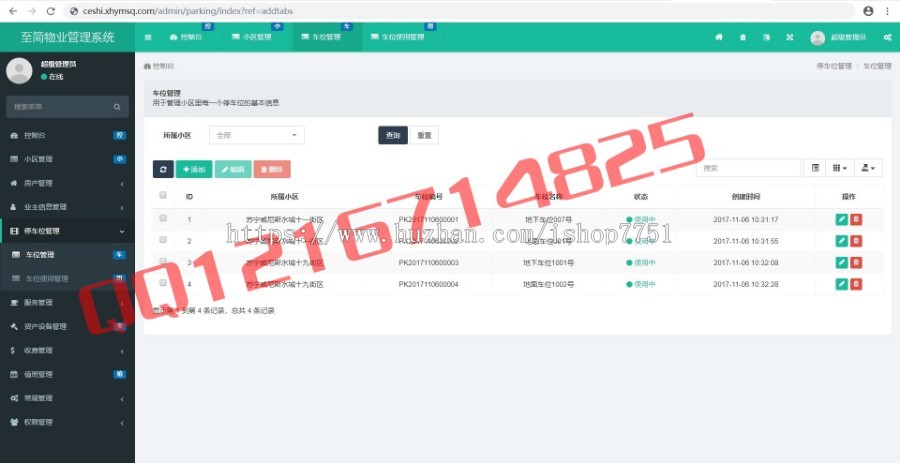
Task: Check the select-all checkbox in table header
Action: pyautogui.click(x=163, y=196)
